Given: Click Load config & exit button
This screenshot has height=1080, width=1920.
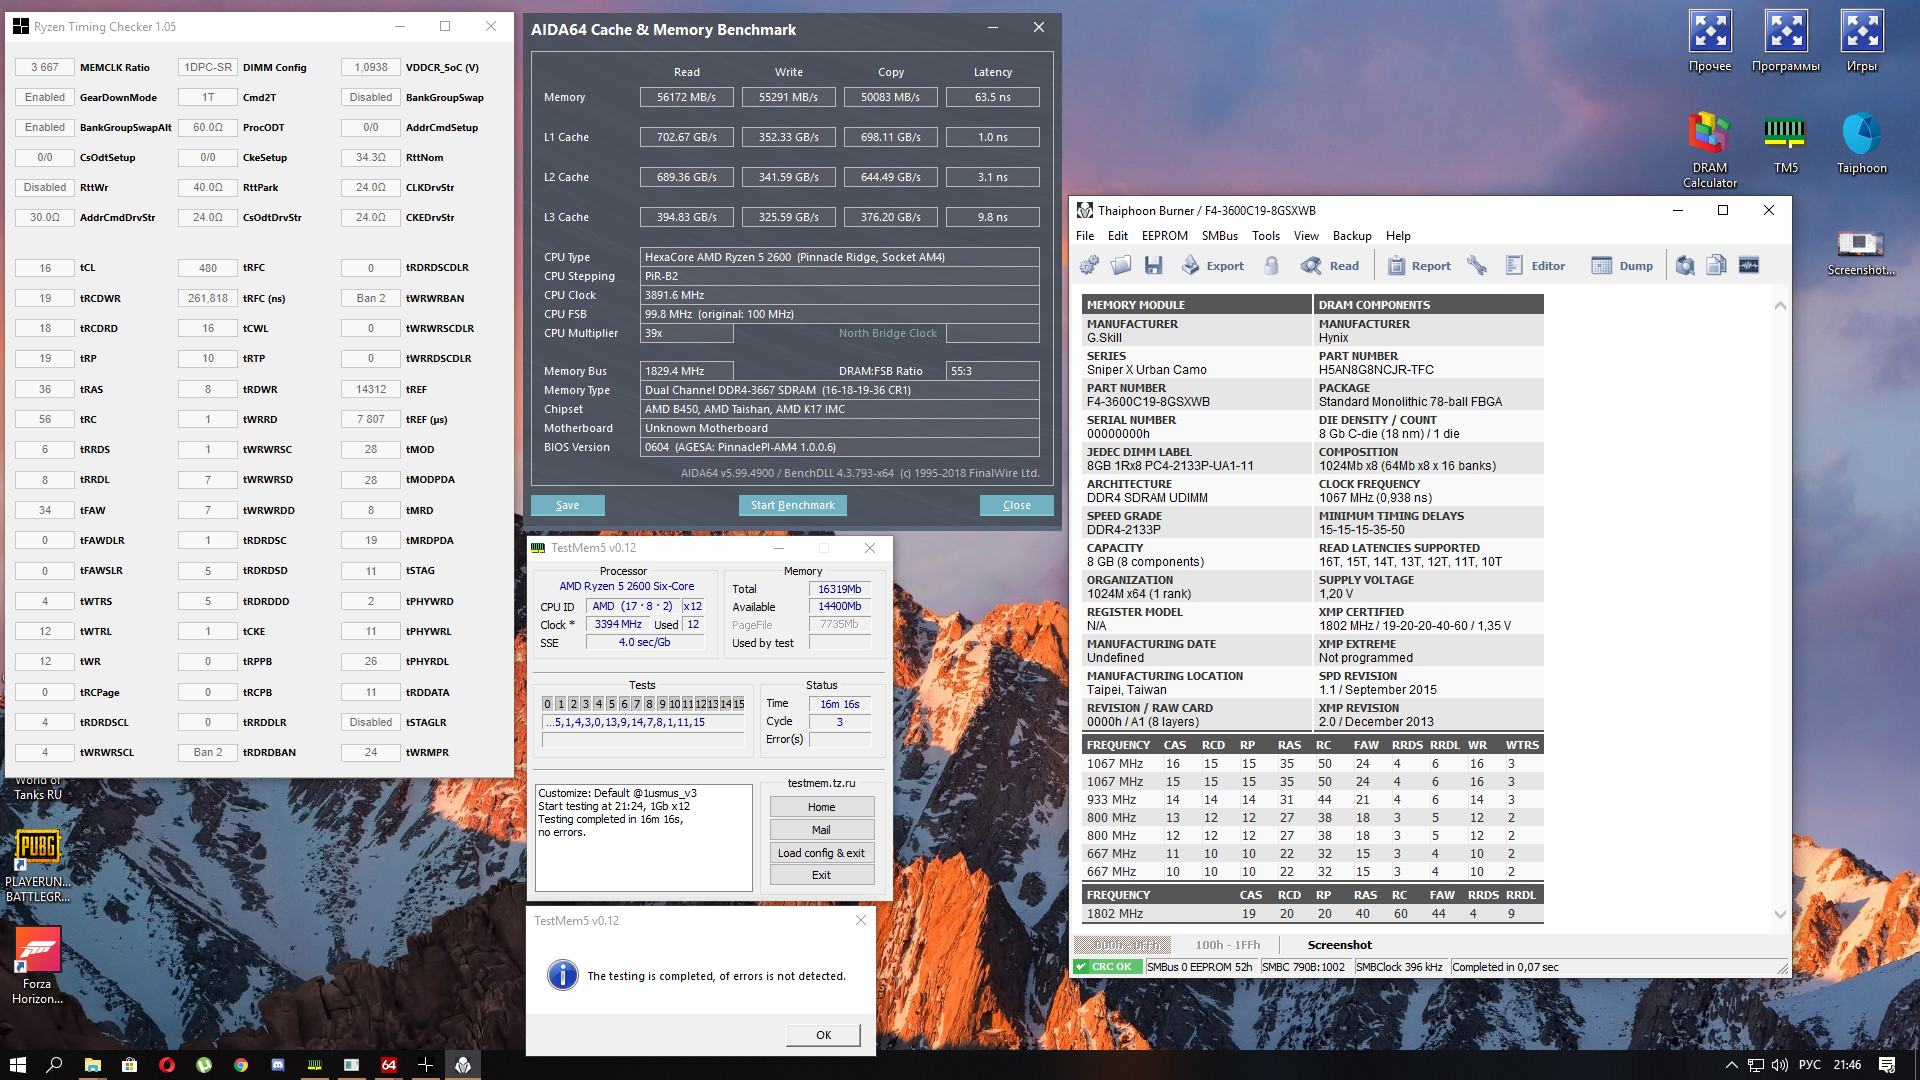Looking at the screenshot, I should tap(821, 853).
